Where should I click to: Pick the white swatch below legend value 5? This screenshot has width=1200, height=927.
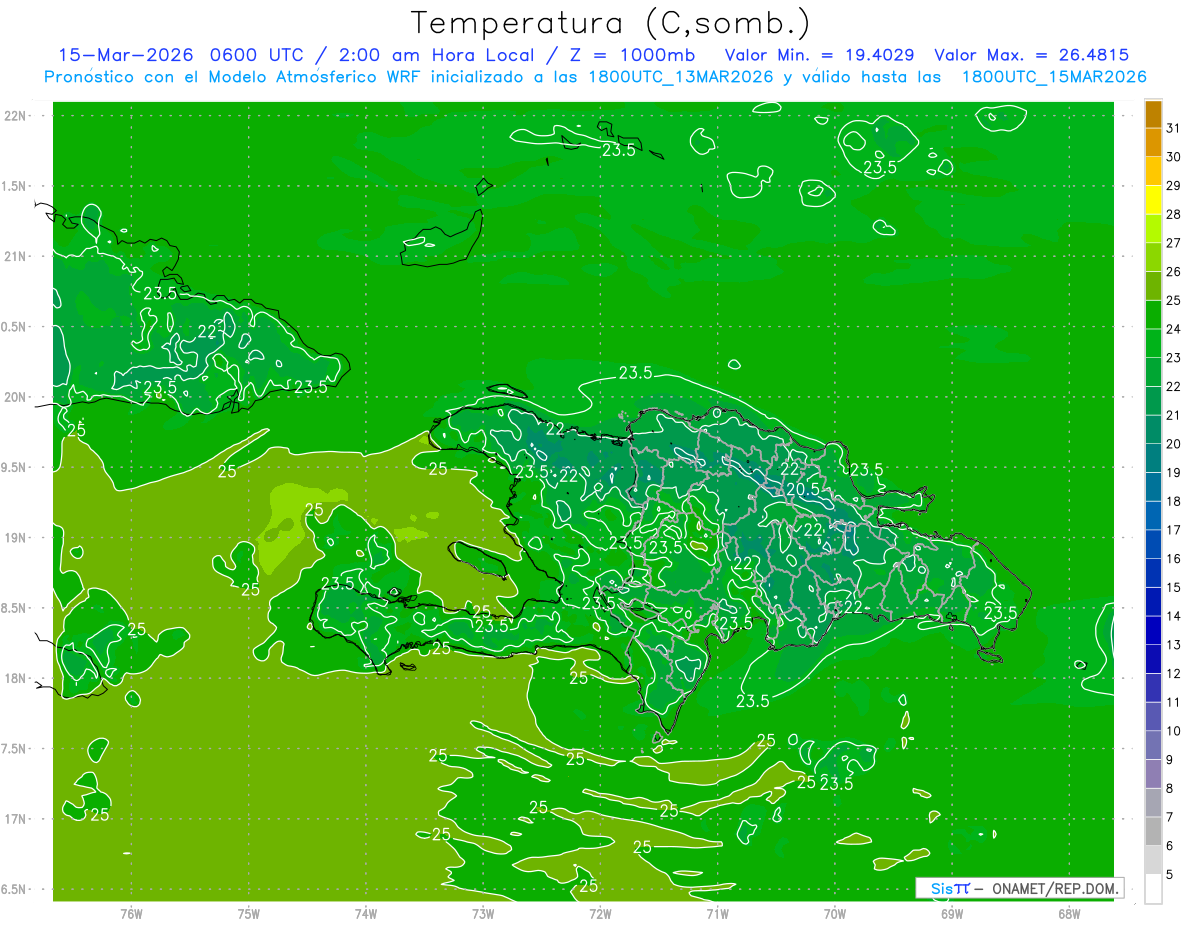click(x=1153, y=889)
